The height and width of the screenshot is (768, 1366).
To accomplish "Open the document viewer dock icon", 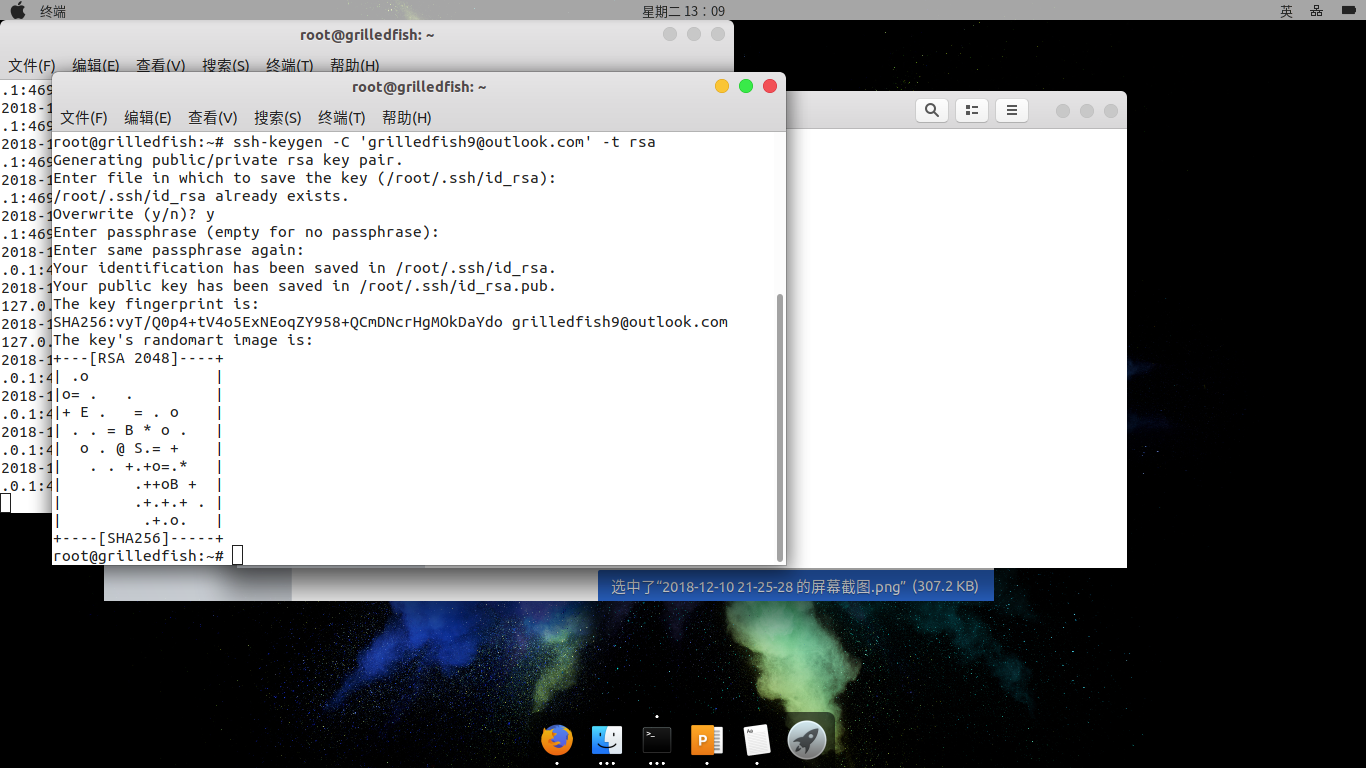I will click(x=757, y=740).
